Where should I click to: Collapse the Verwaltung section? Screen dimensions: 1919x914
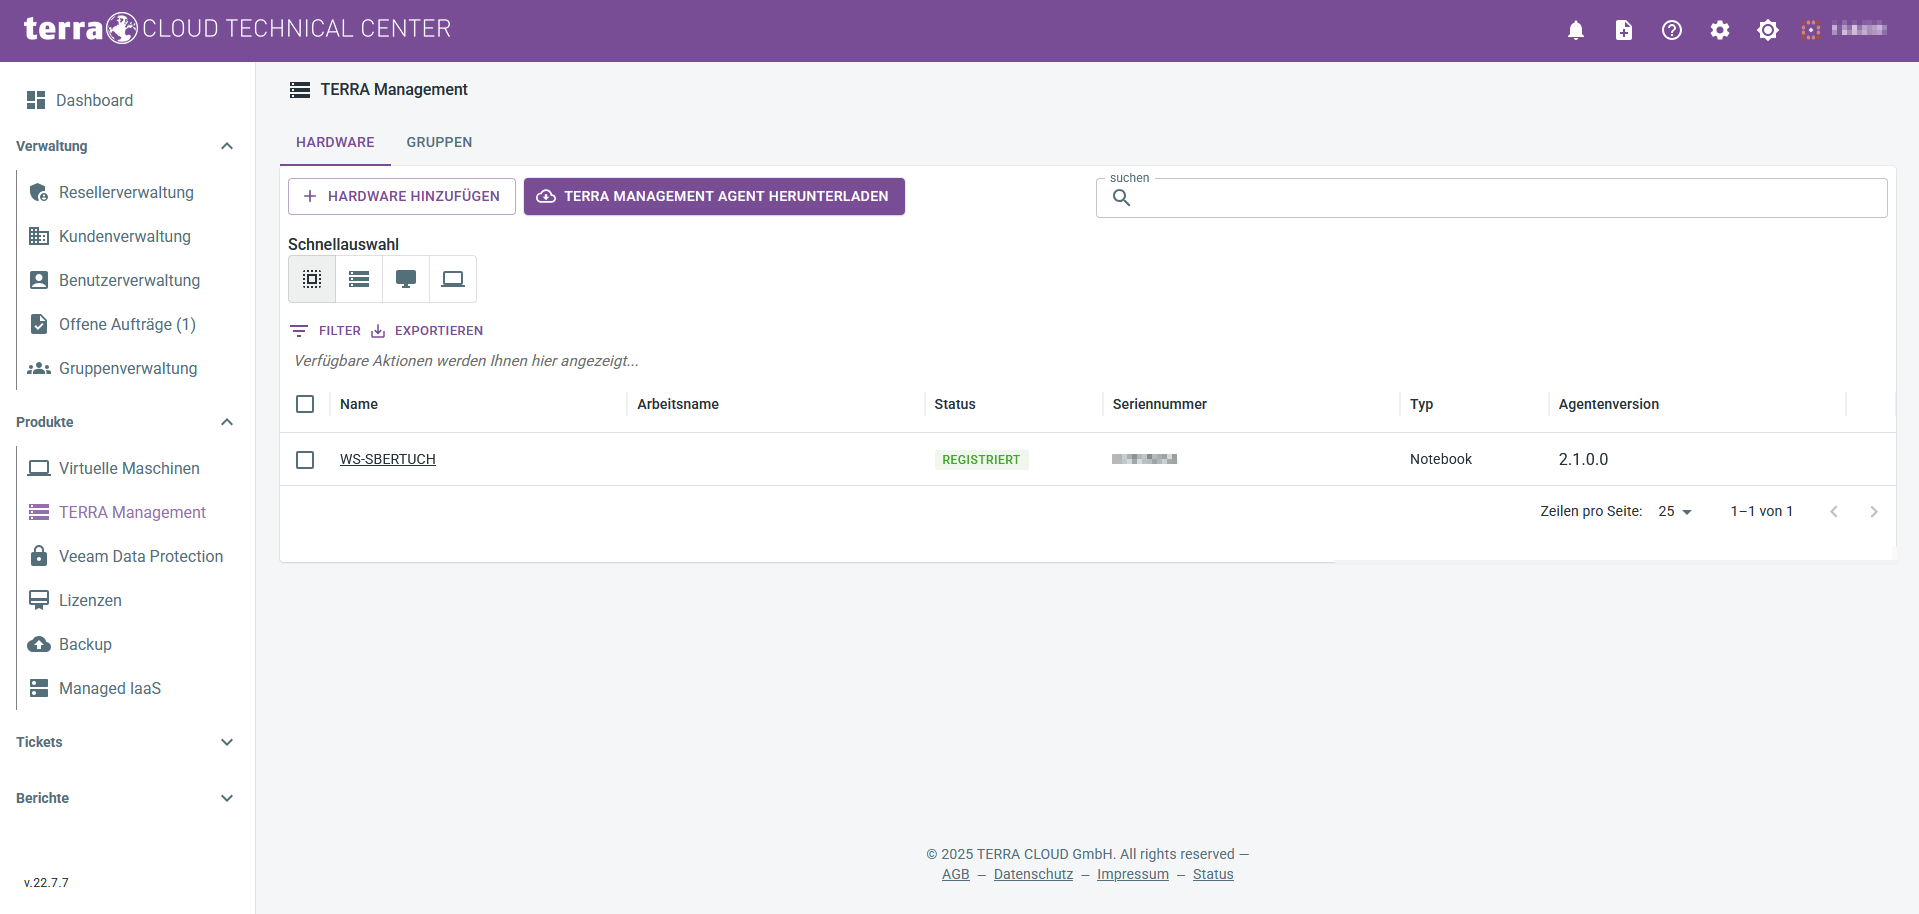(x=227, y=146)
